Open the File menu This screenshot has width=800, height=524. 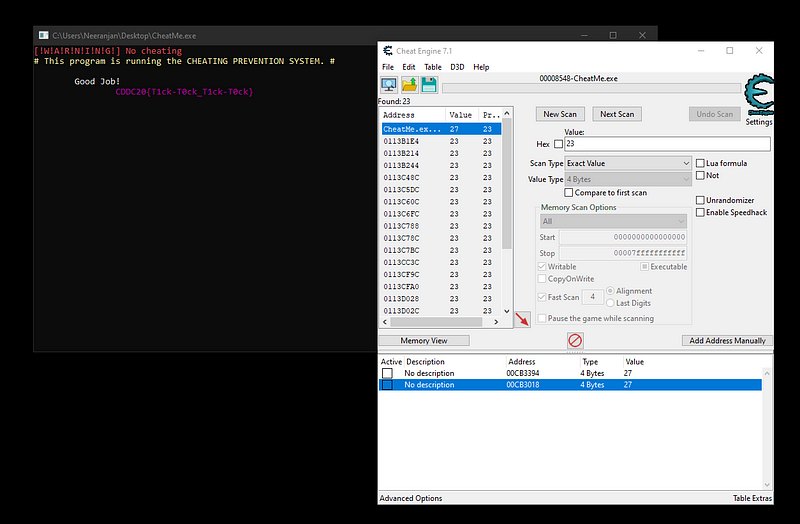388,67
